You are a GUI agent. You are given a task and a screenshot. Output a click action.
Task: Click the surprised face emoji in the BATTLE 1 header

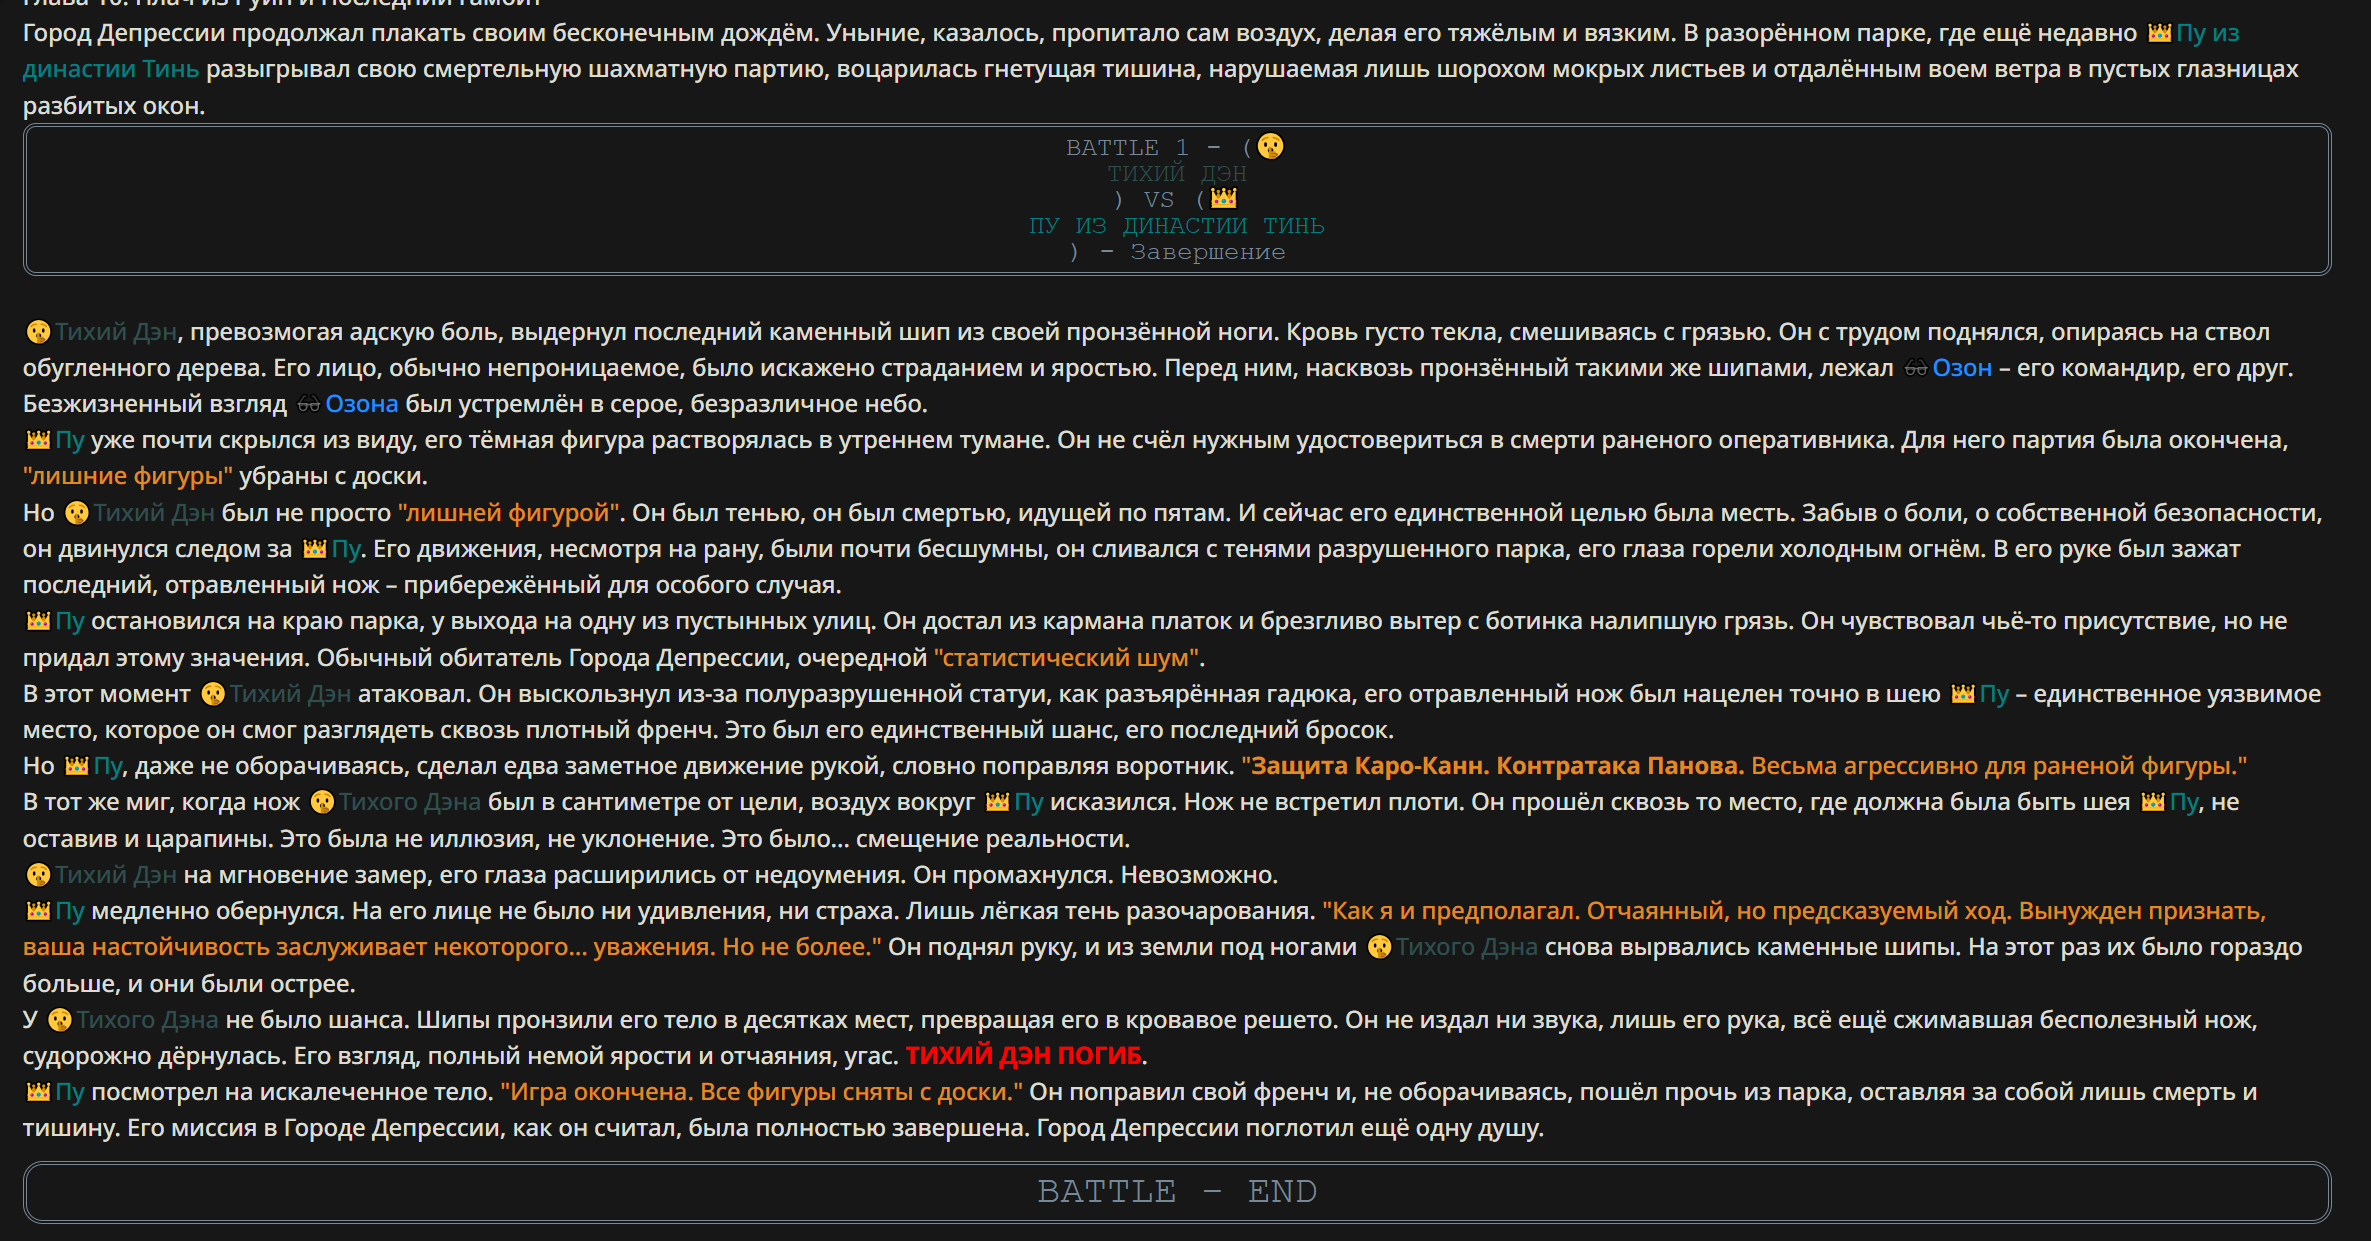click(1270, 146)
